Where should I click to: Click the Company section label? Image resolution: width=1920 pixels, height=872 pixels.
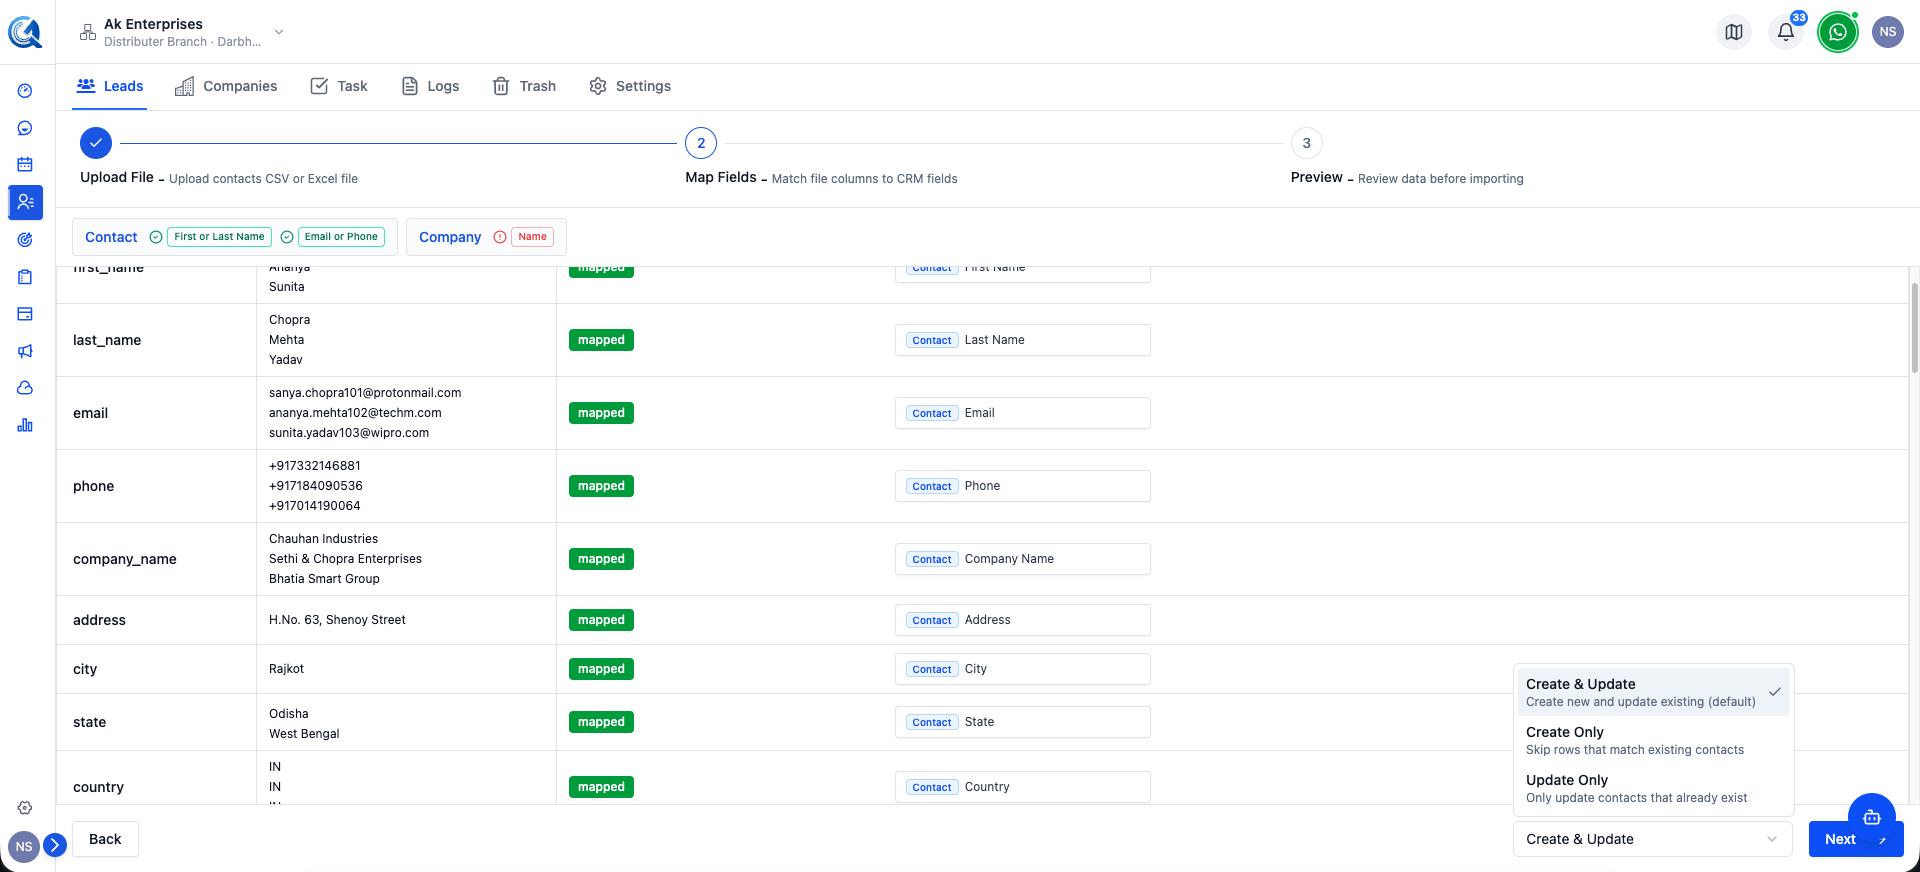pyautogui.click(x=450, y=237)
